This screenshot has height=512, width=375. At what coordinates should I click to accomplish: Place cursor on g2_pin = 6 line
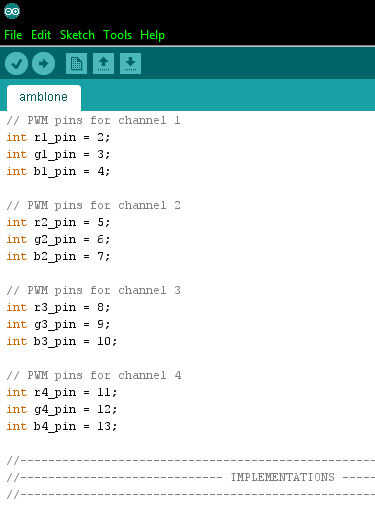58,240
